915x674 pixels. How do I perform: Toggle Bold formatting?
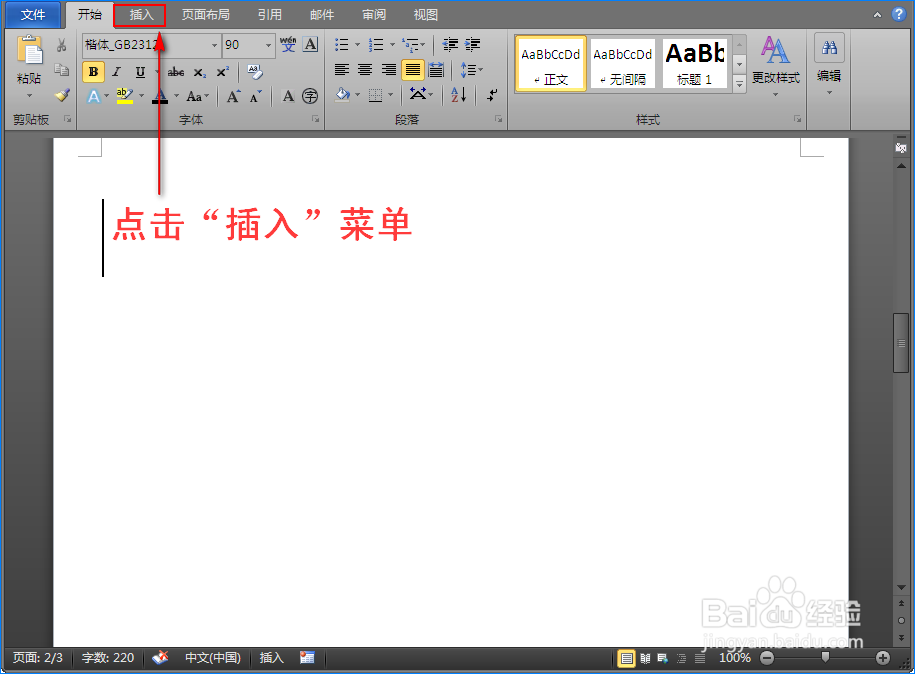92,72
